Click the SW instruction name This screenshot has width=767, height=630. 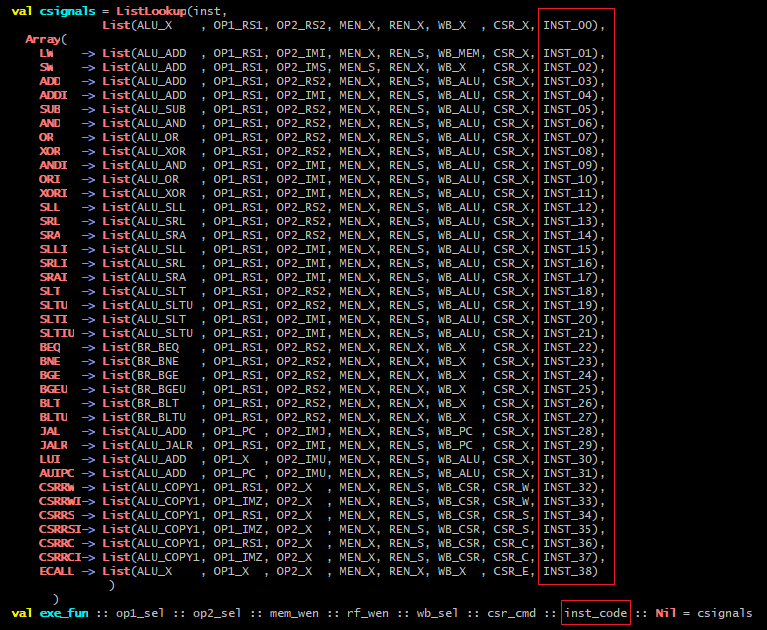46,67
